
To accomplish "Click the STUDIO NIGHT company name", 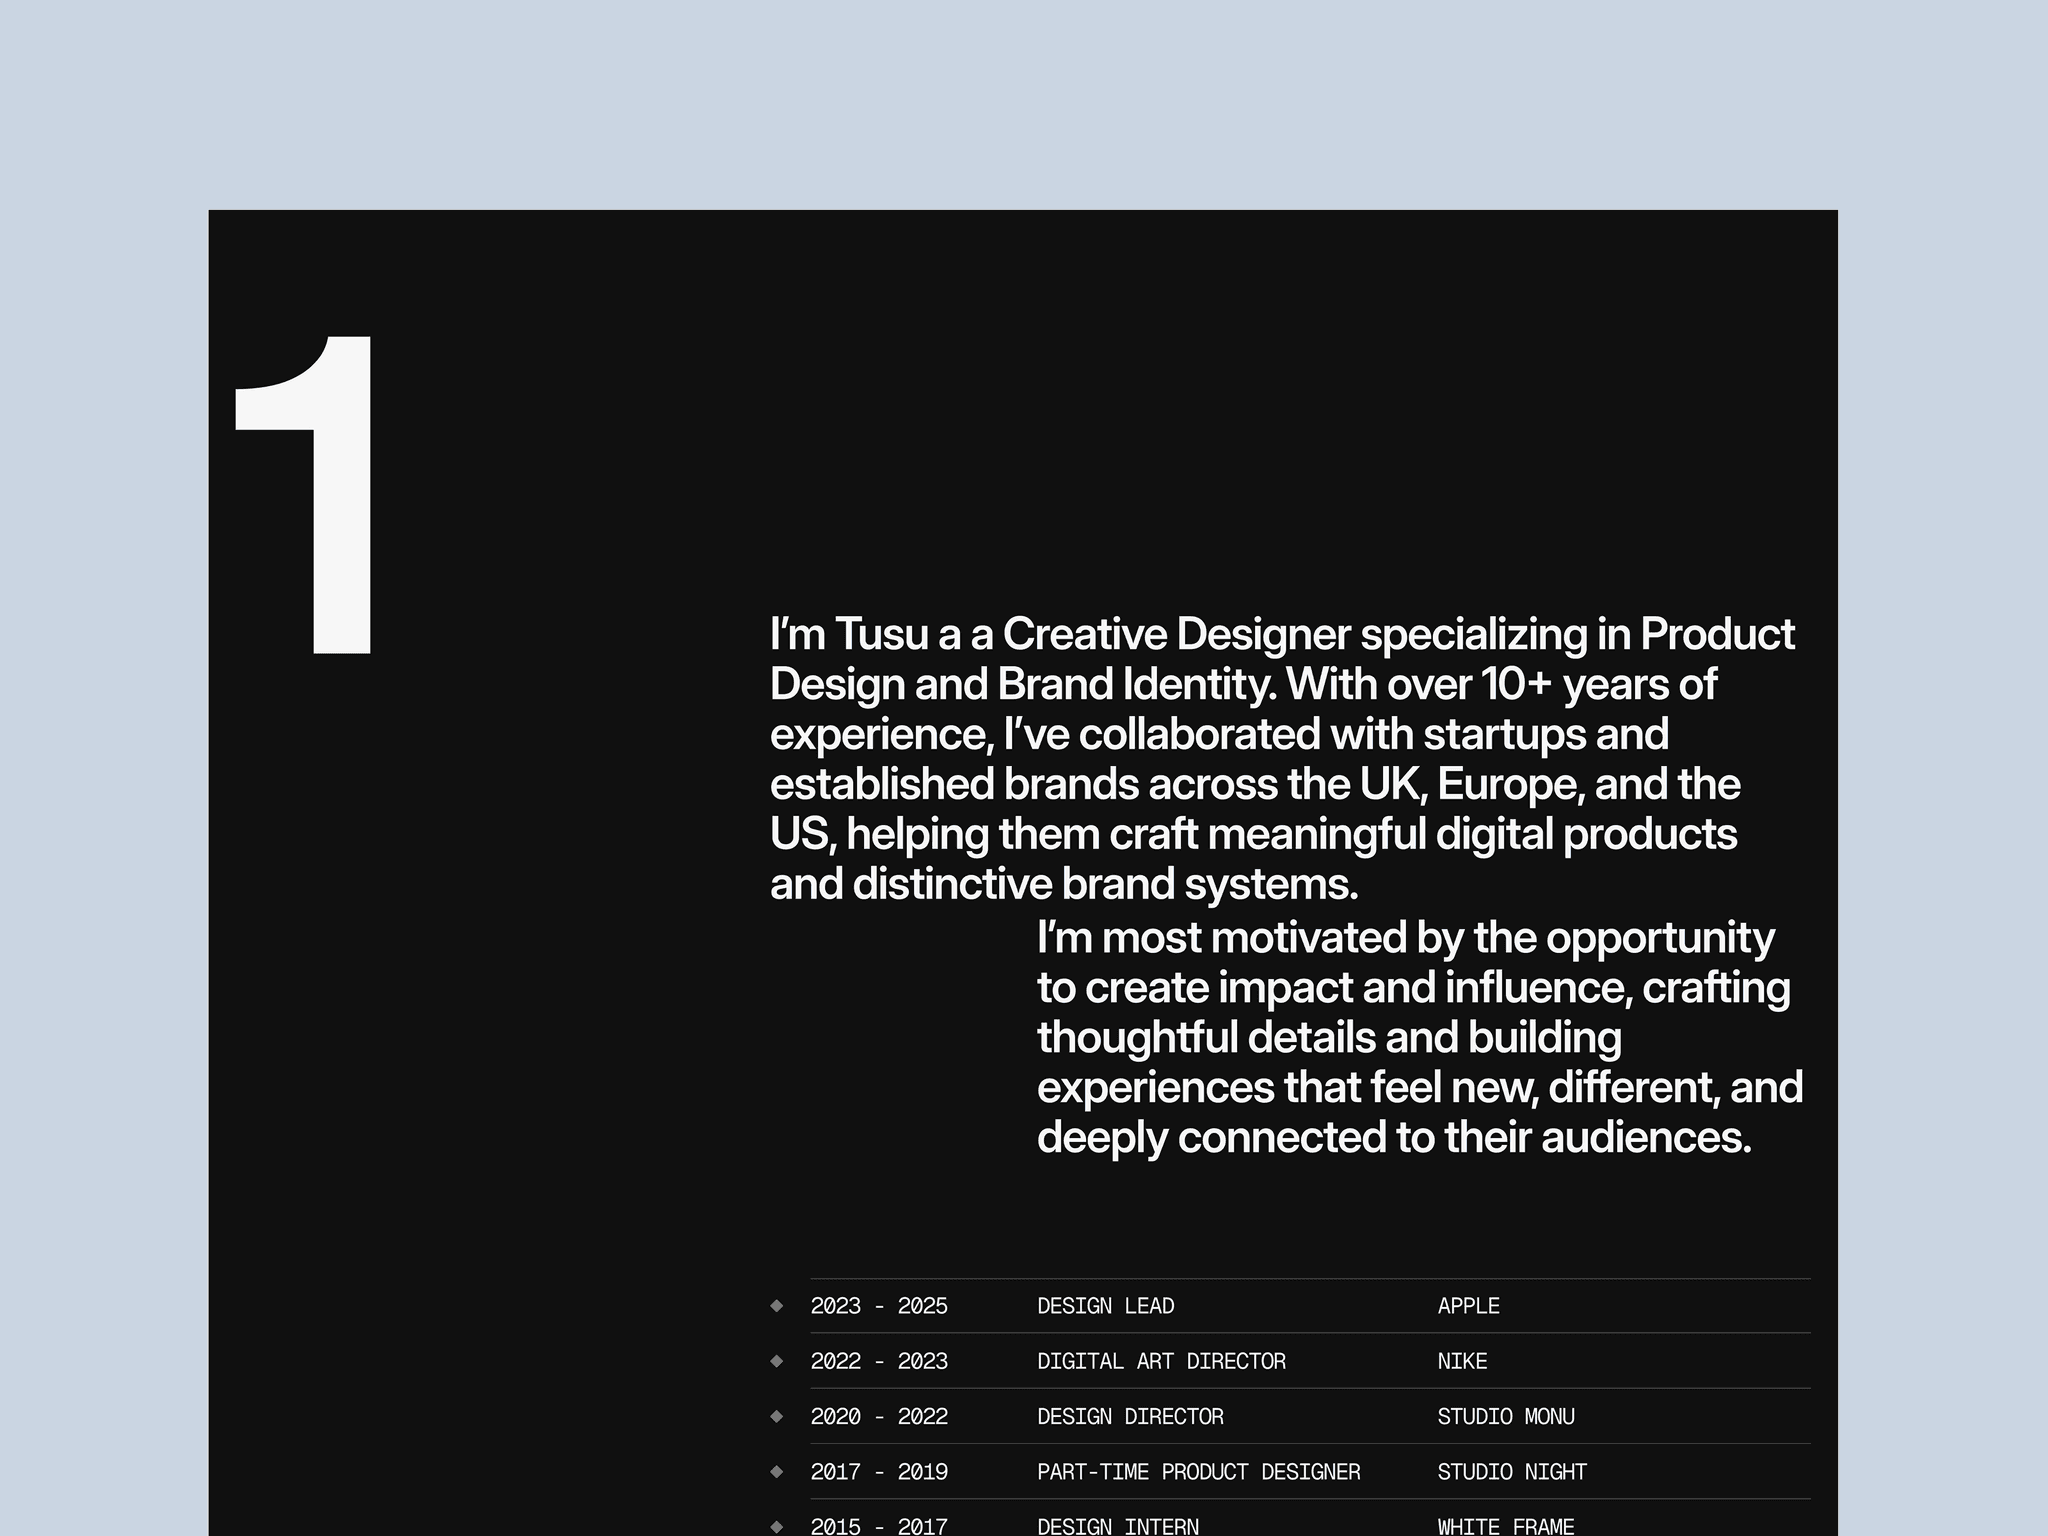I will [x=1511, y=1472].
